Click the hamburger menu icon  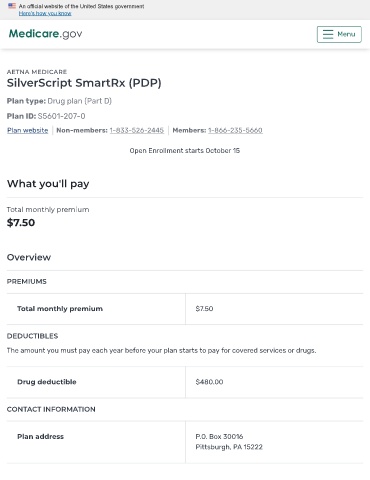[x=328, y=34]
